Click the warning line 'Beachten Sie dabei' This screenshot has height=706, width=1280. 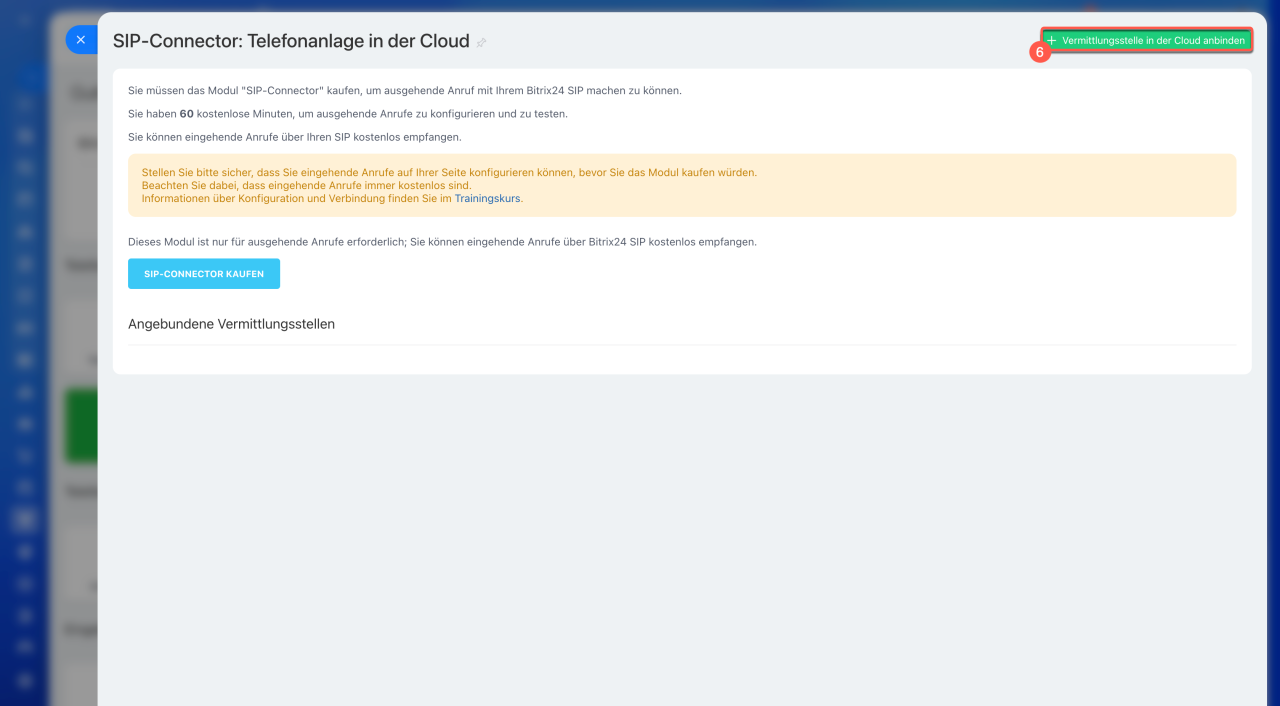pyautogui.click(x=306, y=185)
